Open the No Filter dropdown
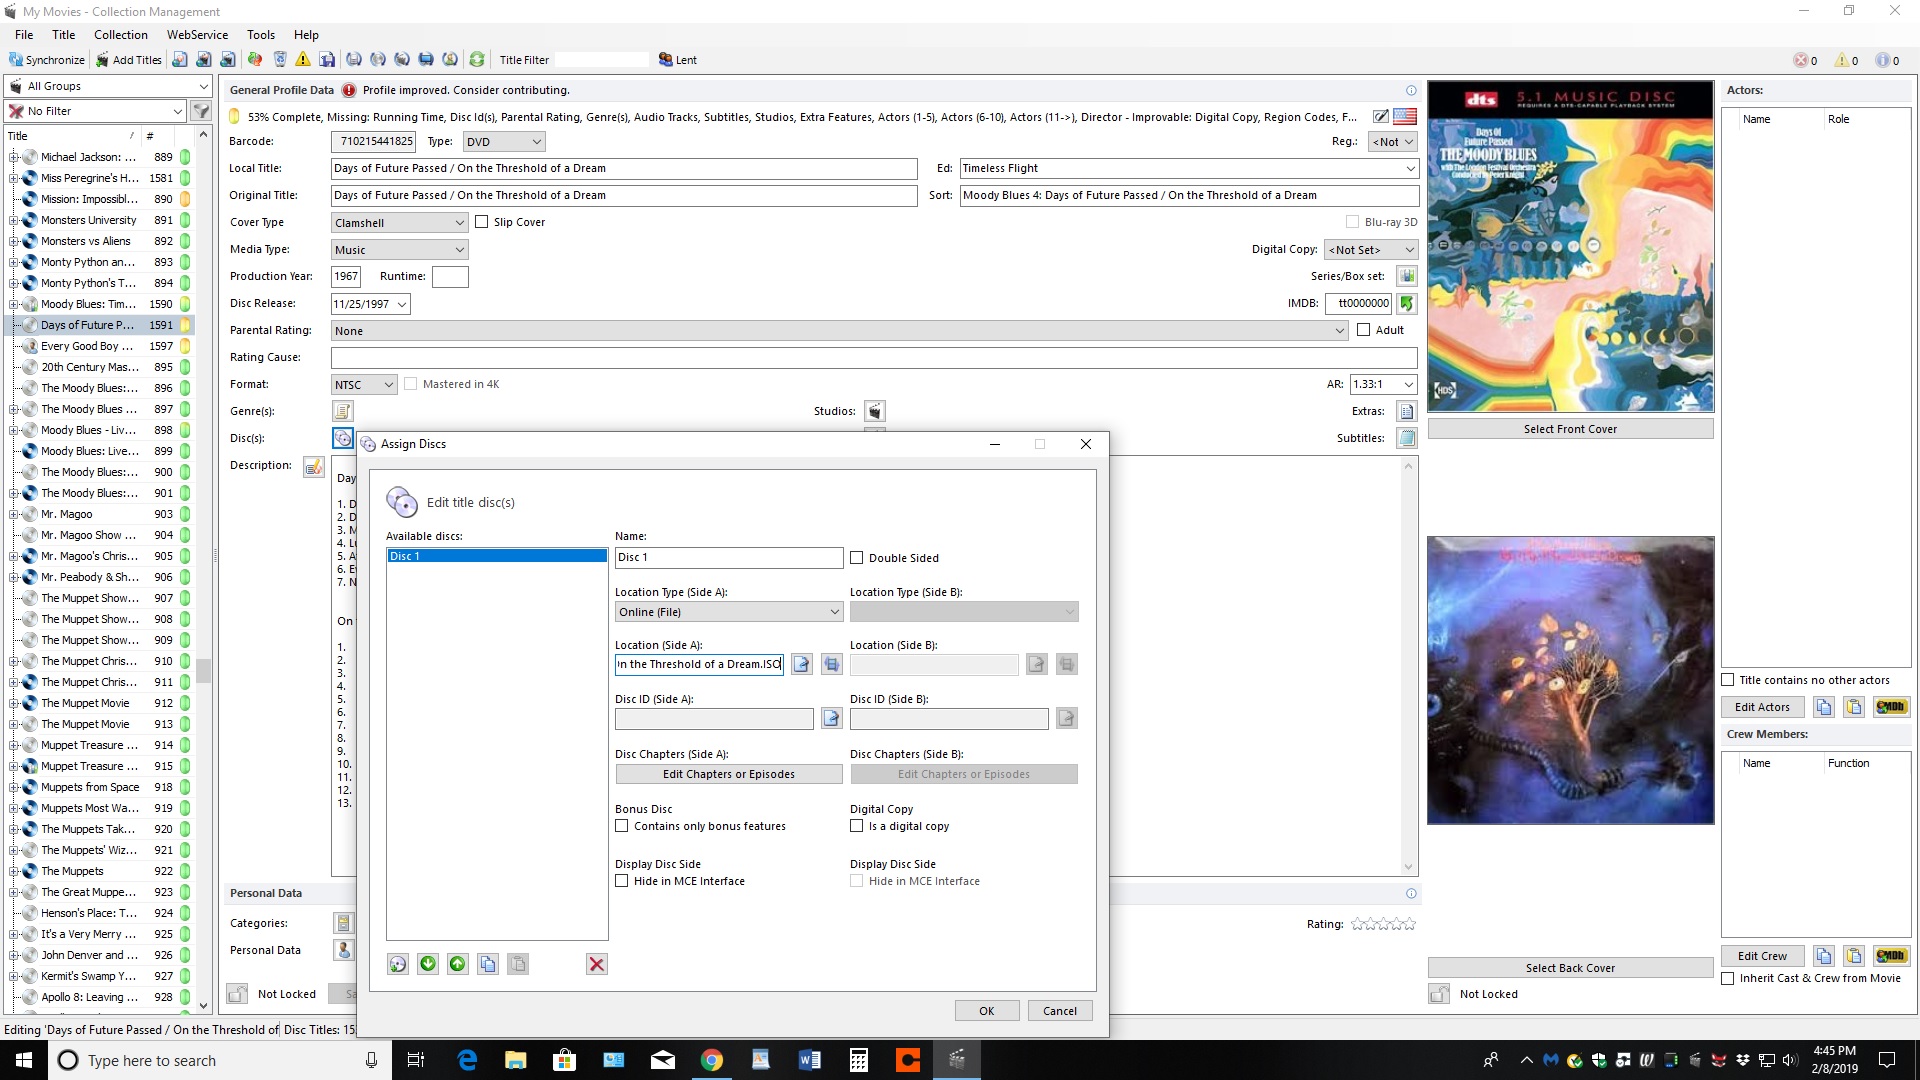Screen dimensions: 1920x1080 pyautogui.click(x=96, y=111)
